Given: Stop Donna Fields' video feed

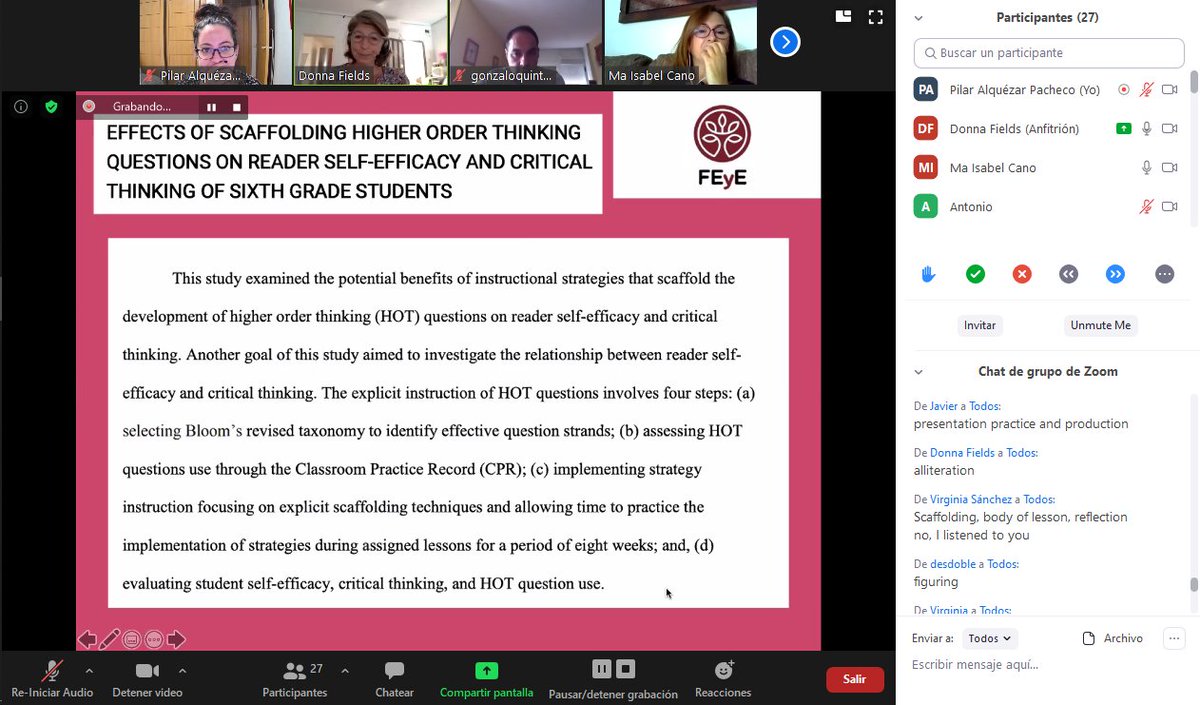Looking at the screenshot, I should [x=1168, y=128].
